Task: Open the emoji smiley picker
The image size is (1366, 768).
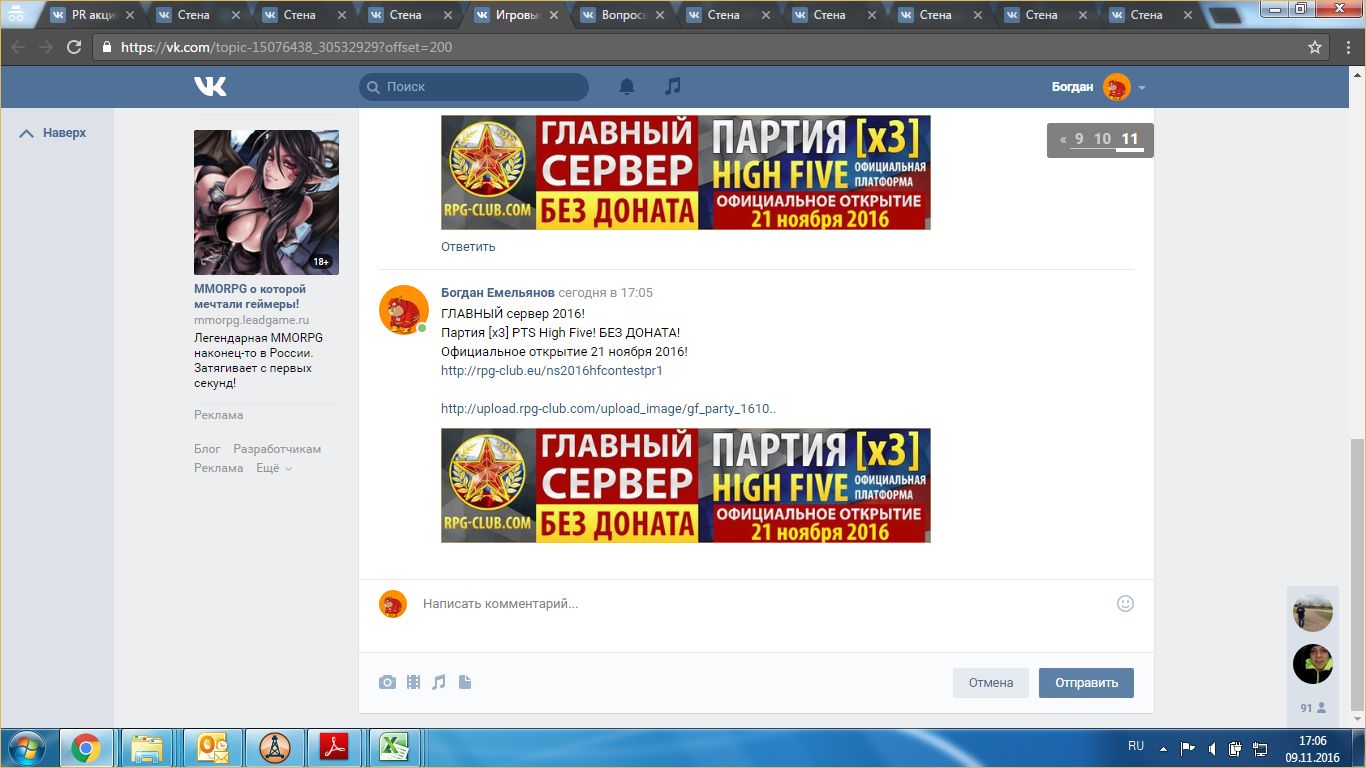Action: coord(1125,604)
